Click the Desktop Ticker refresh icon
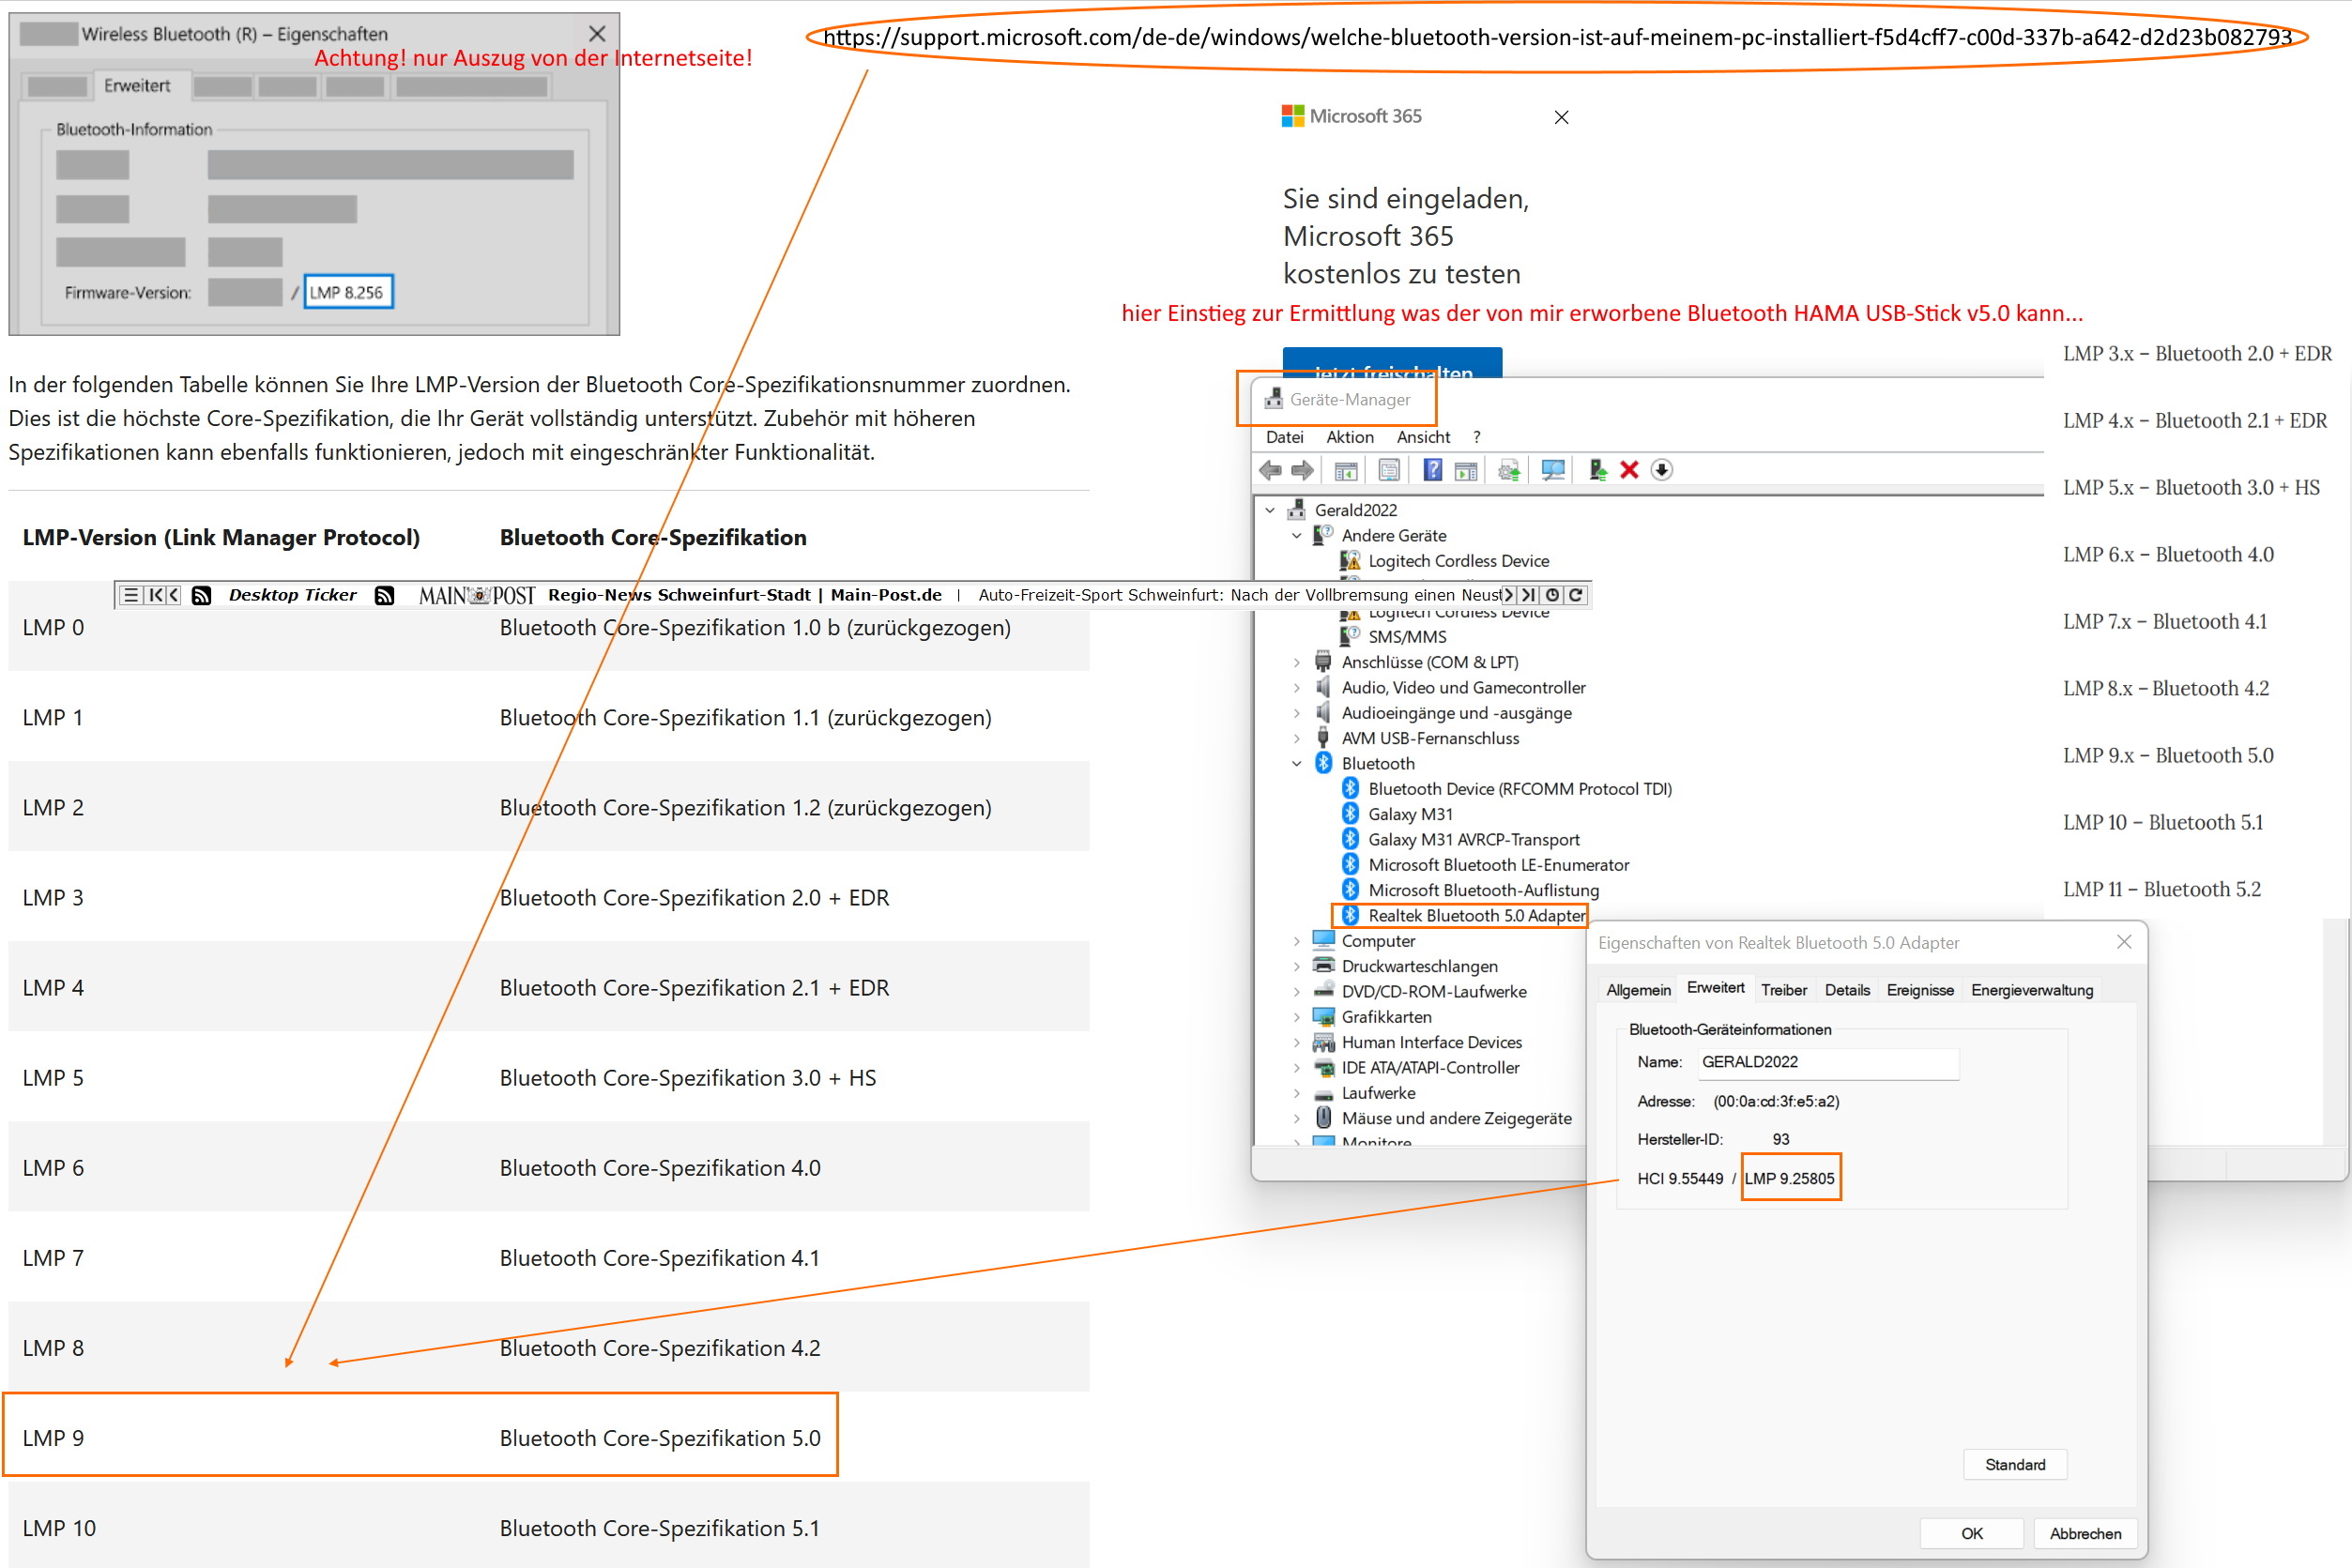The height and width of the screenshot is (1568, 2352). 1576,595
